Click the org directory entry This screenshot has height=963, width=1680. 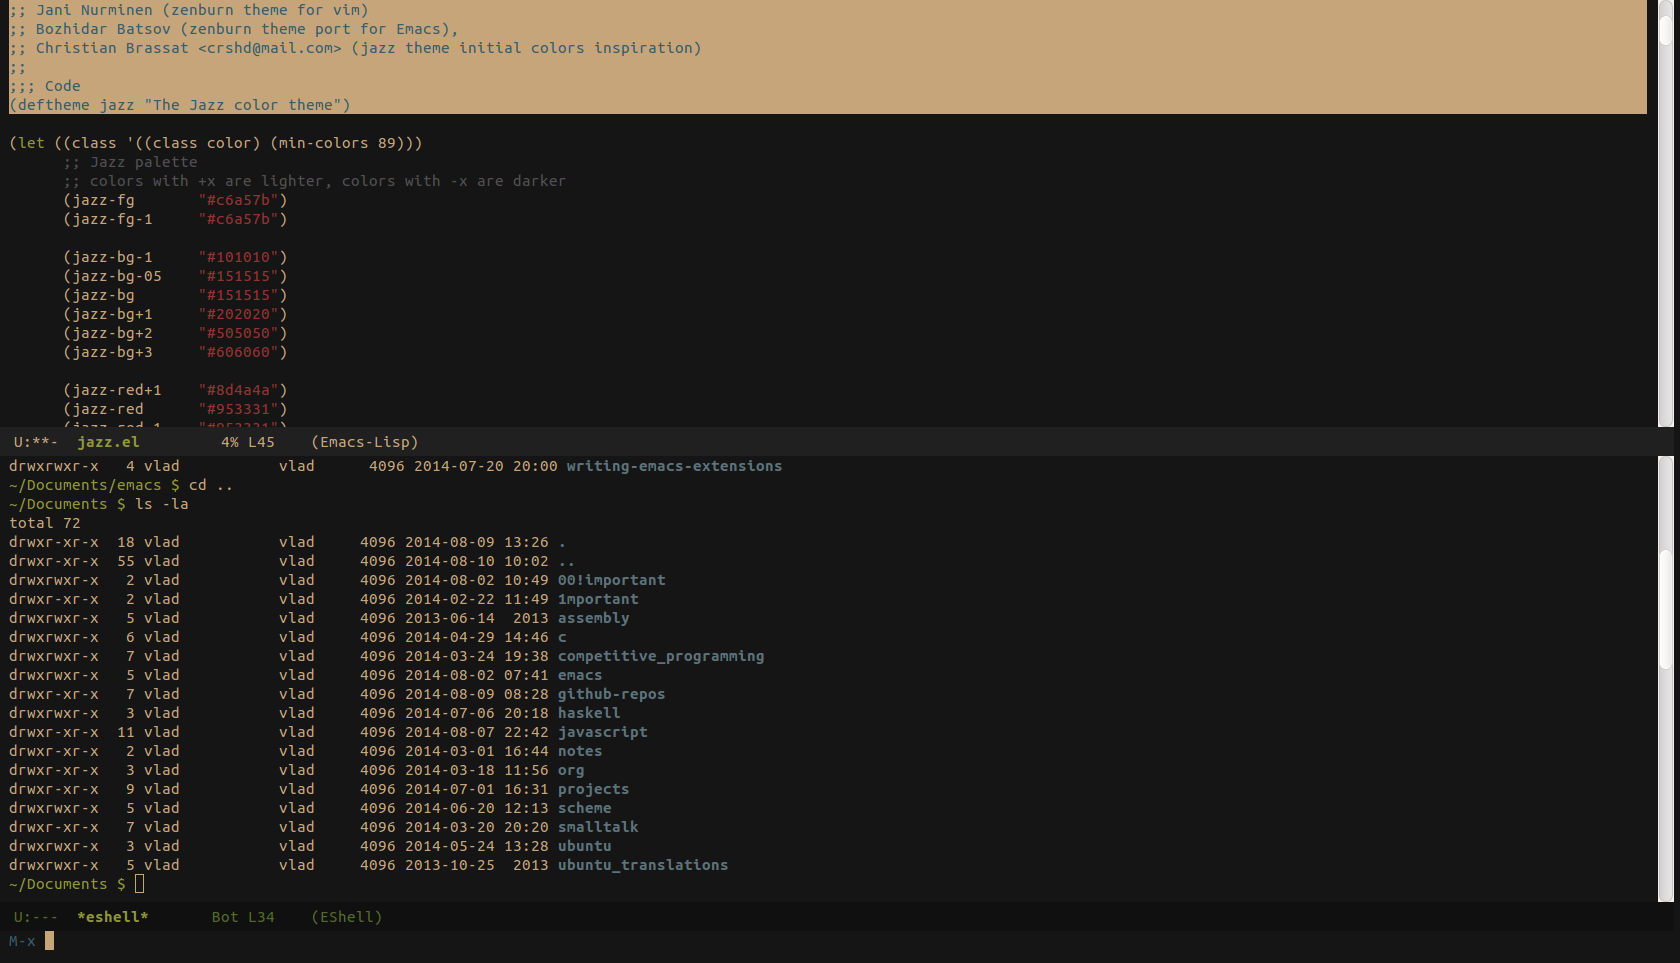click(x=571, y=770)
